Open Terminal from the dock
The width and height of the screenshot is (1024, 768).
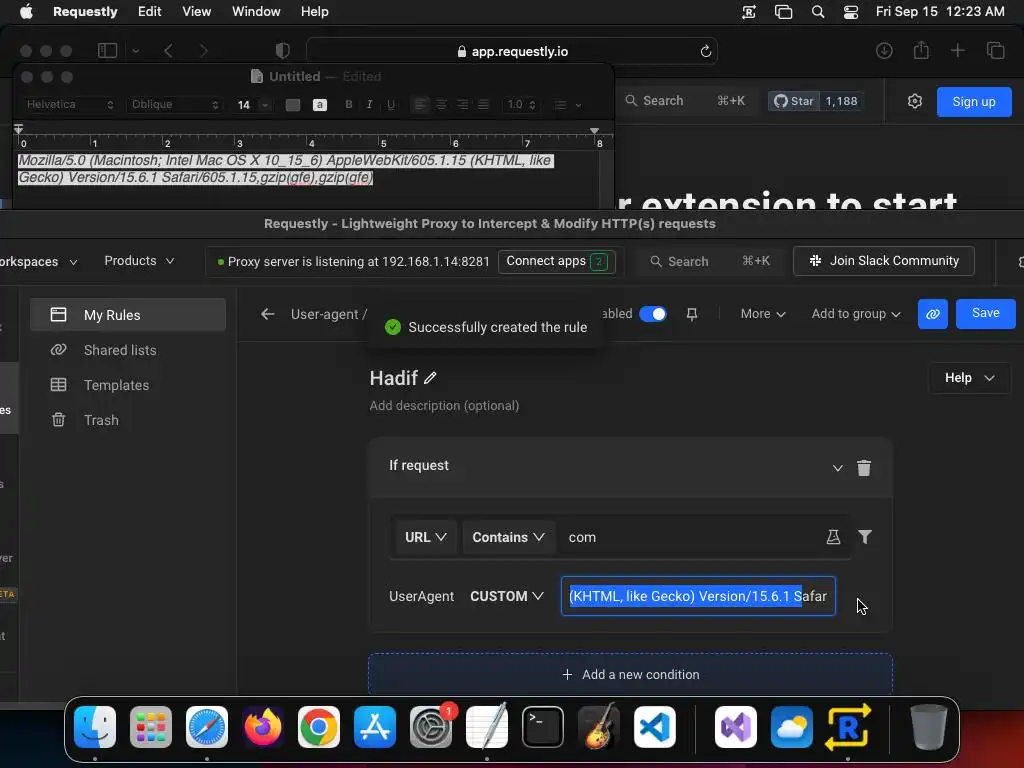[x=543, y=726]
